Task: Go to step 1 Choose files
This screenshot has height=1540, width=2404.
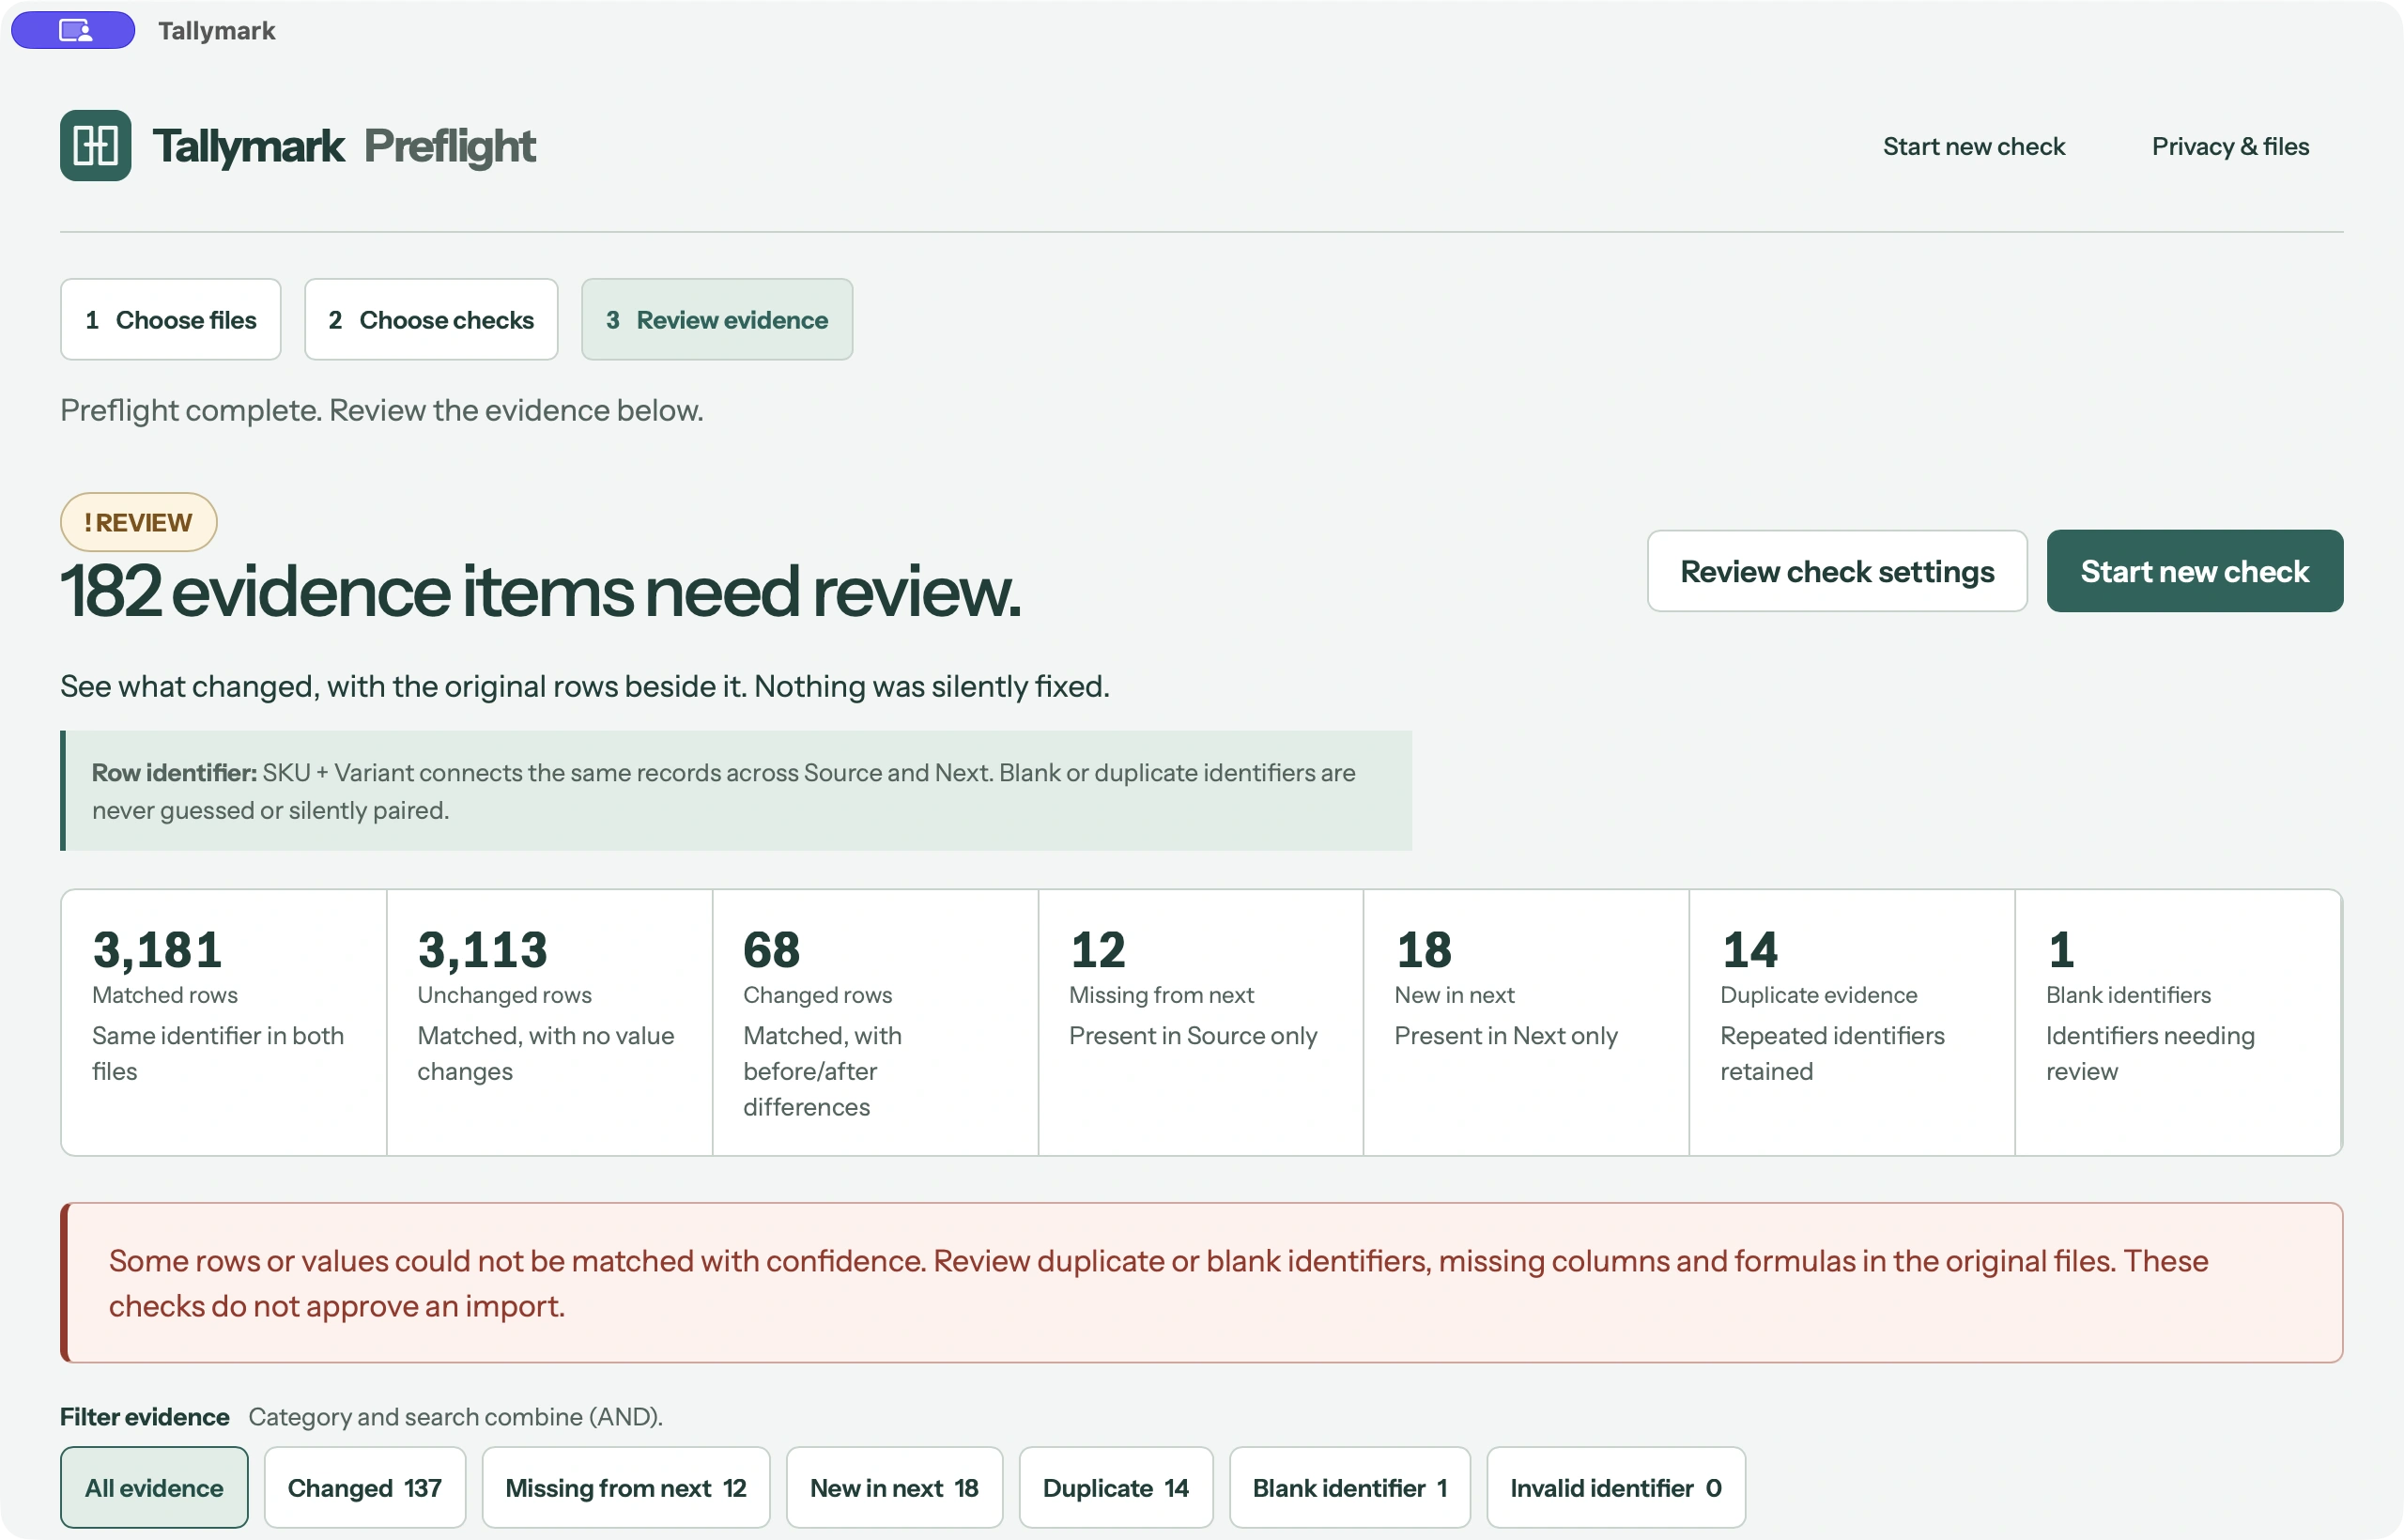Action: pyautogui.click(x=170, y=319)
